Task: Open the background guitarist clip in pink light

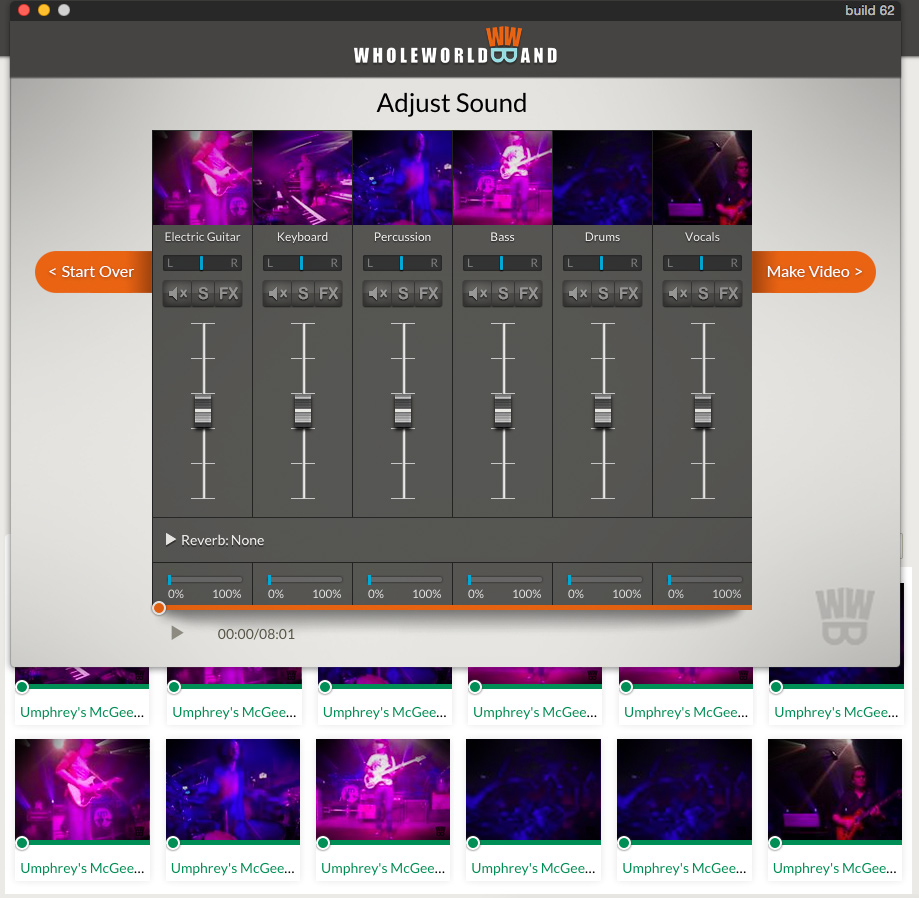Action: tap(82, 790)
